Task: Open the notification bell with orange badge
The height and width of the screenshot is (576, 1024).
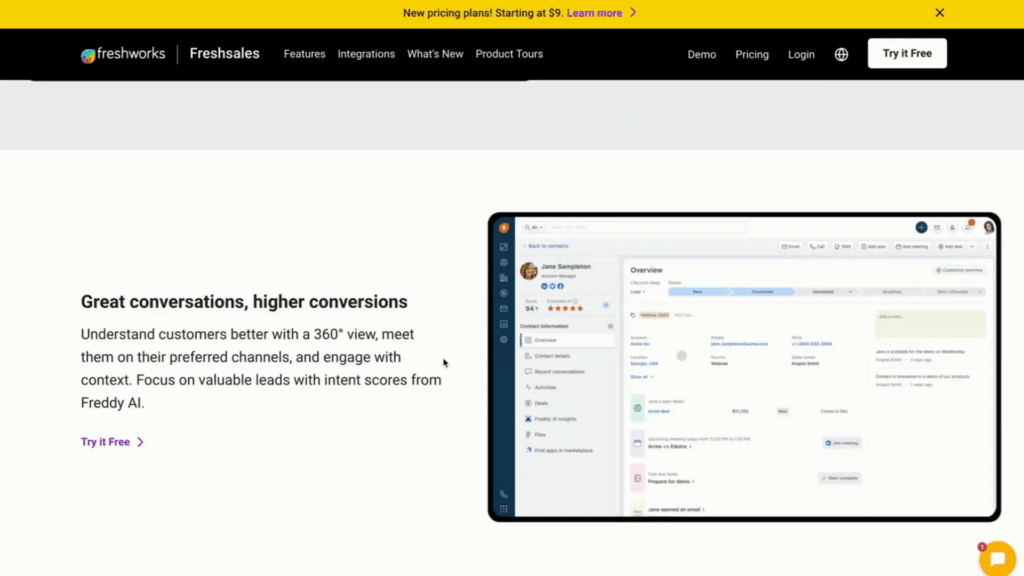Action: pos(968,227)
